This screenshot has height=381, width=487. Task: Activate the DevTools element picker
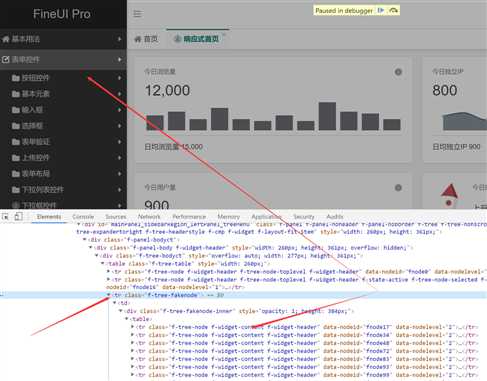point(5,217)
